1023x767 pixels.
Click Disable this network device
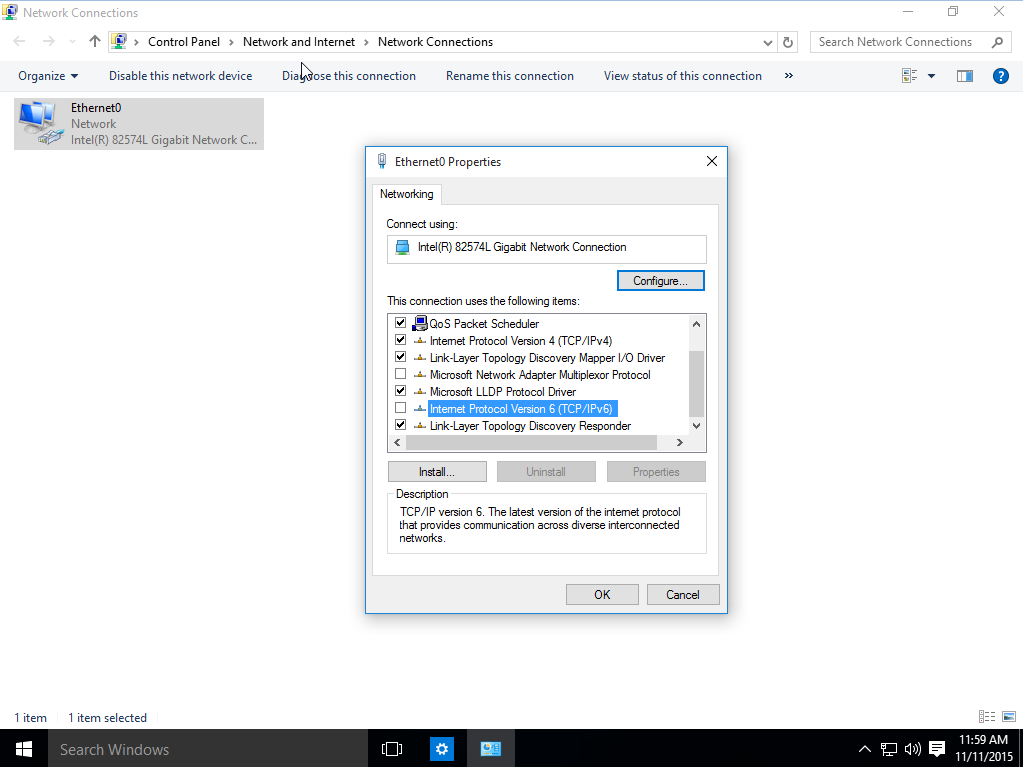pos(180,76)
